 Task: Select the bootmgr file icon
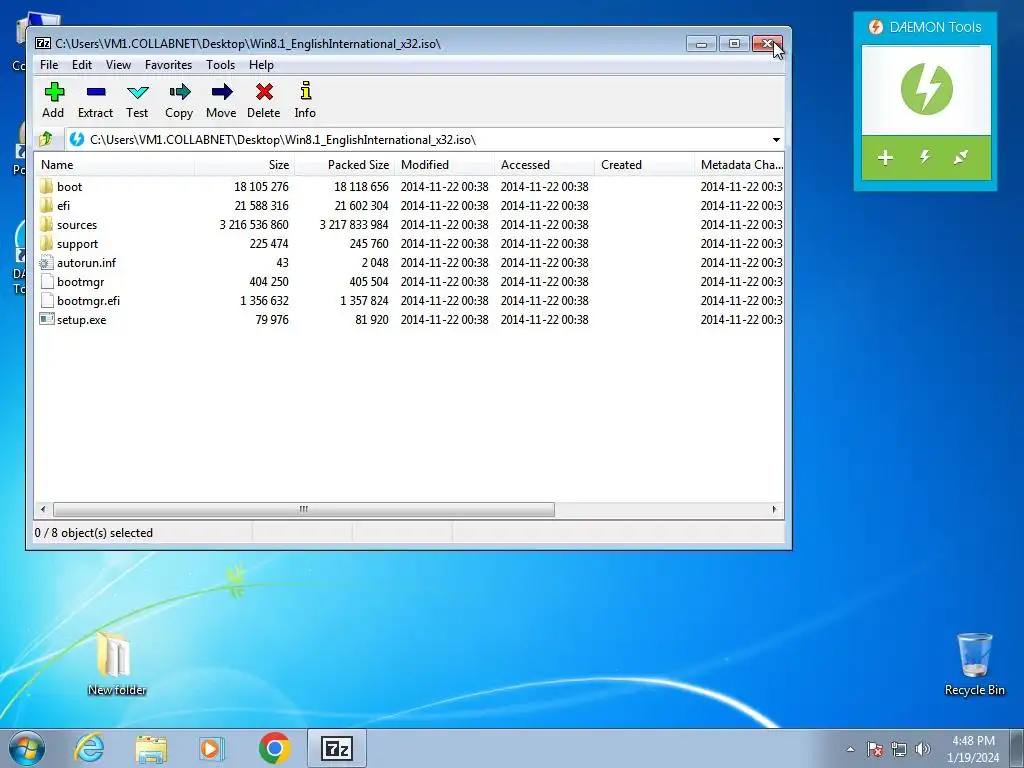click(46, 281)
